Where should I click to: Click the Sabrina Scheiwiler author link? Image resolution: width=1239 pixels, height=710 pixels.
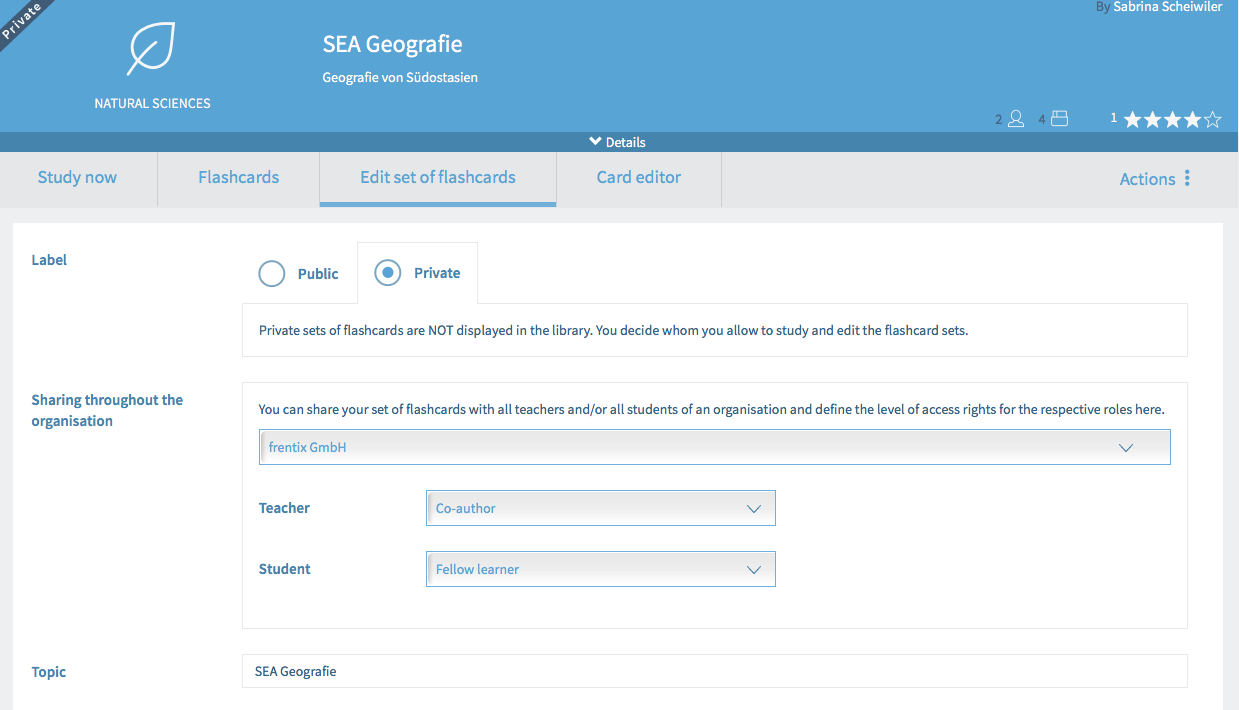(x=1167, y=7)
